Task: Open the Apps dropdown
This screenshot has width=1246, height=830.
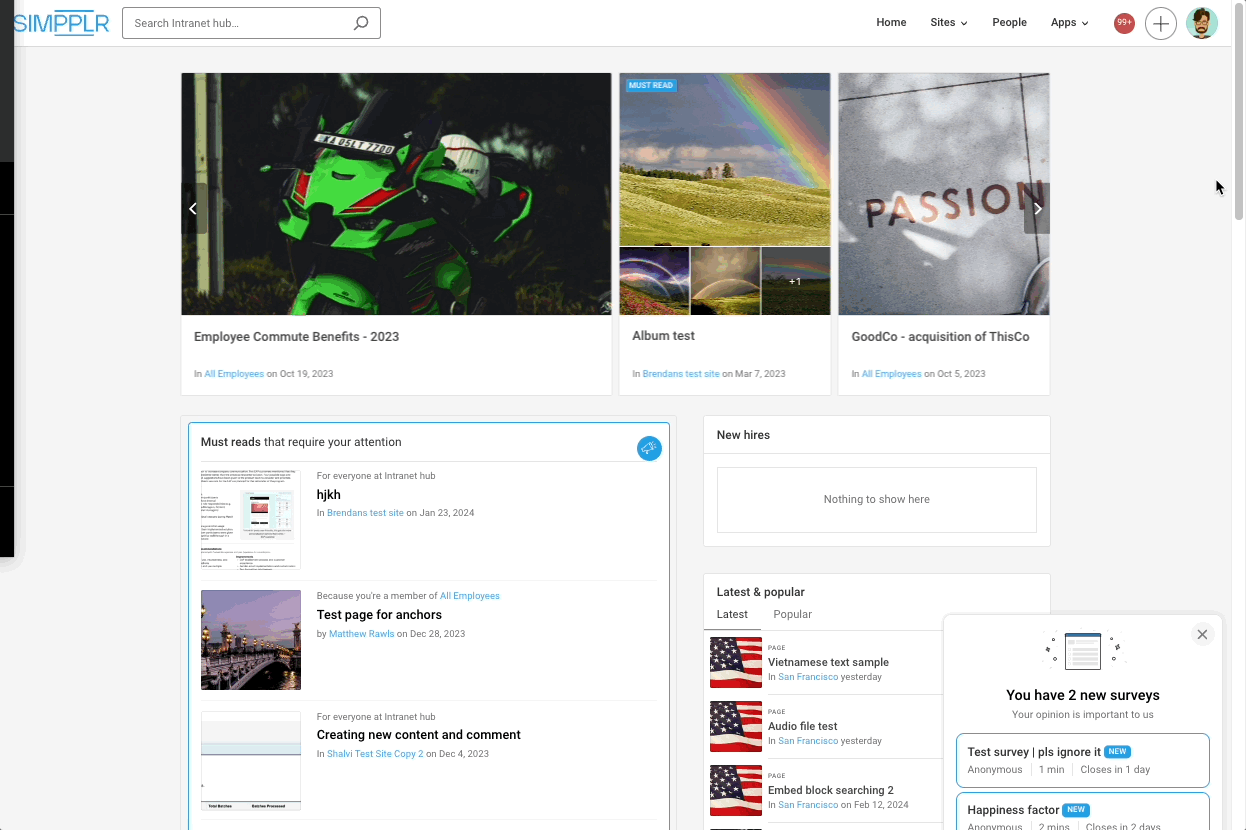Action: (x=1068, y=22)
